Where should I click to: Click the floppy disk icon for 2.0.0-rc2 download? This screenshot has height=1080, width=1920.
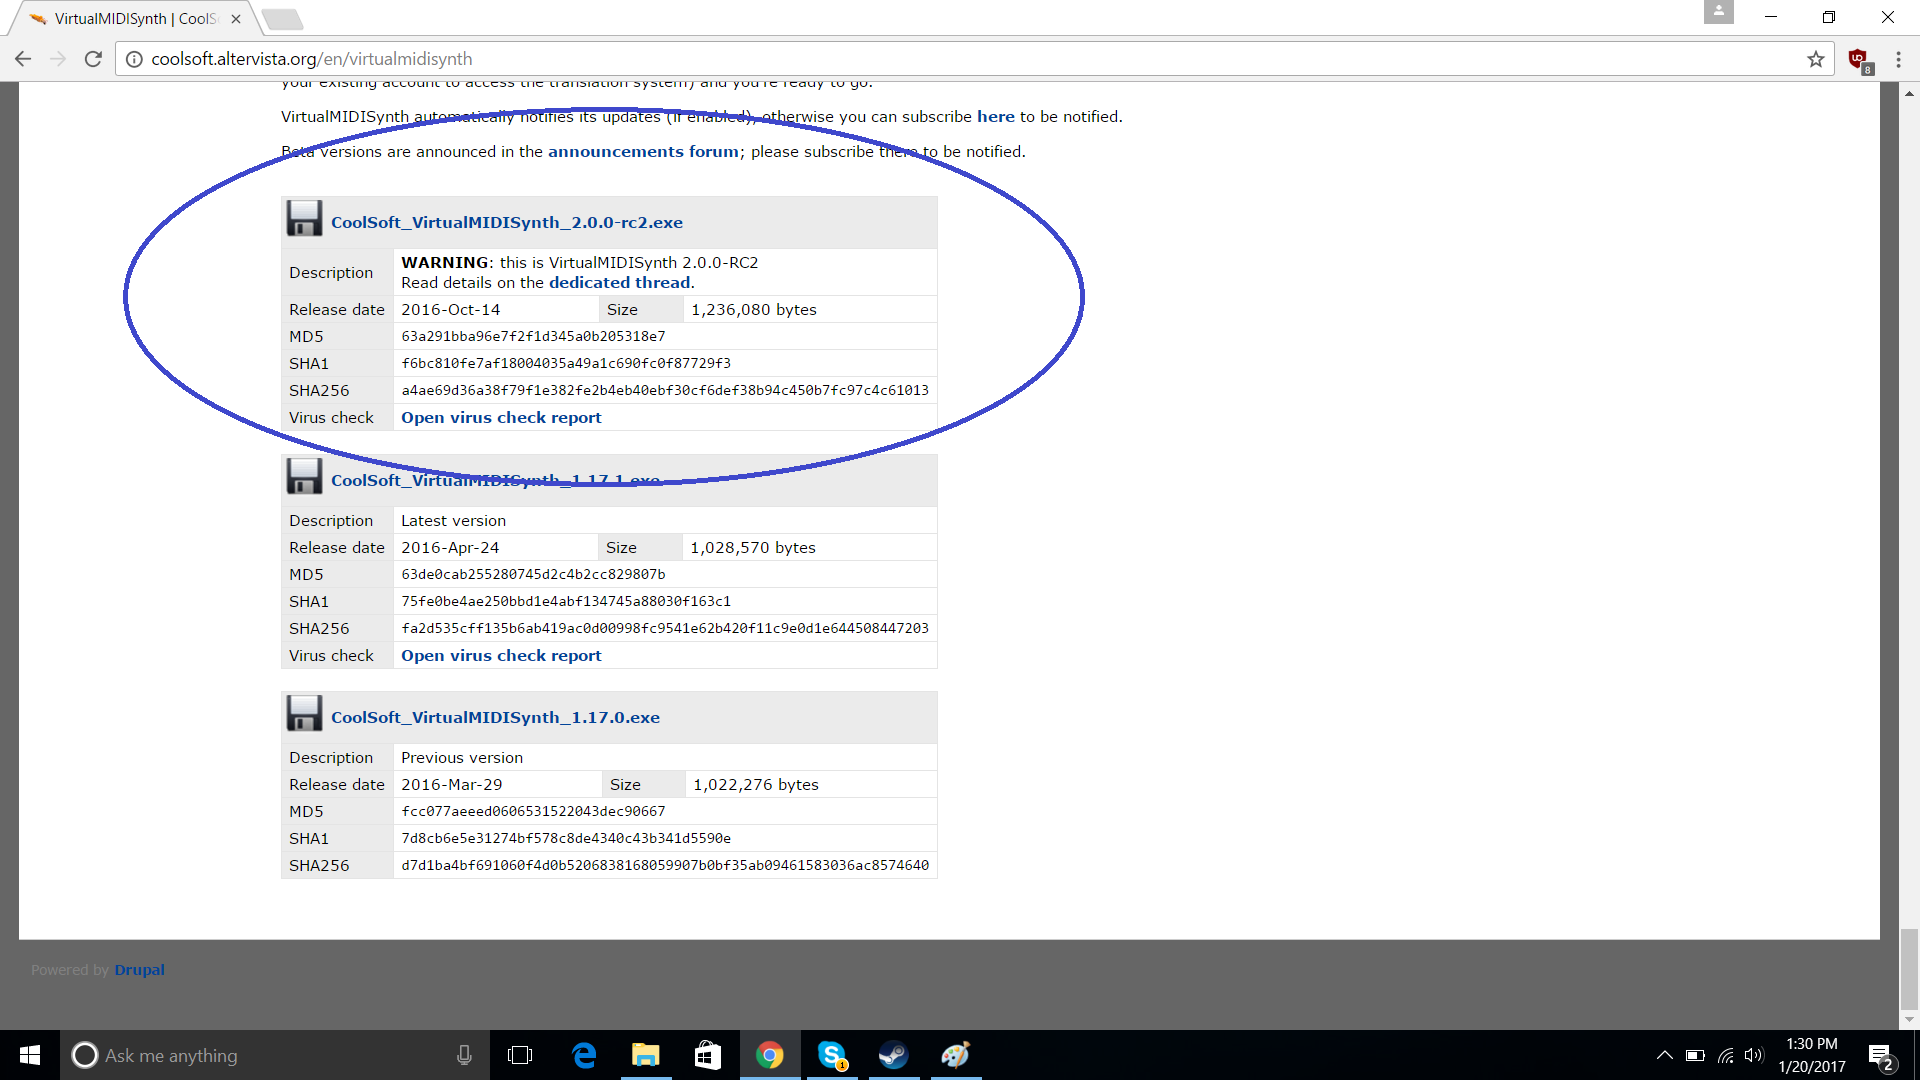click(304, 219)
